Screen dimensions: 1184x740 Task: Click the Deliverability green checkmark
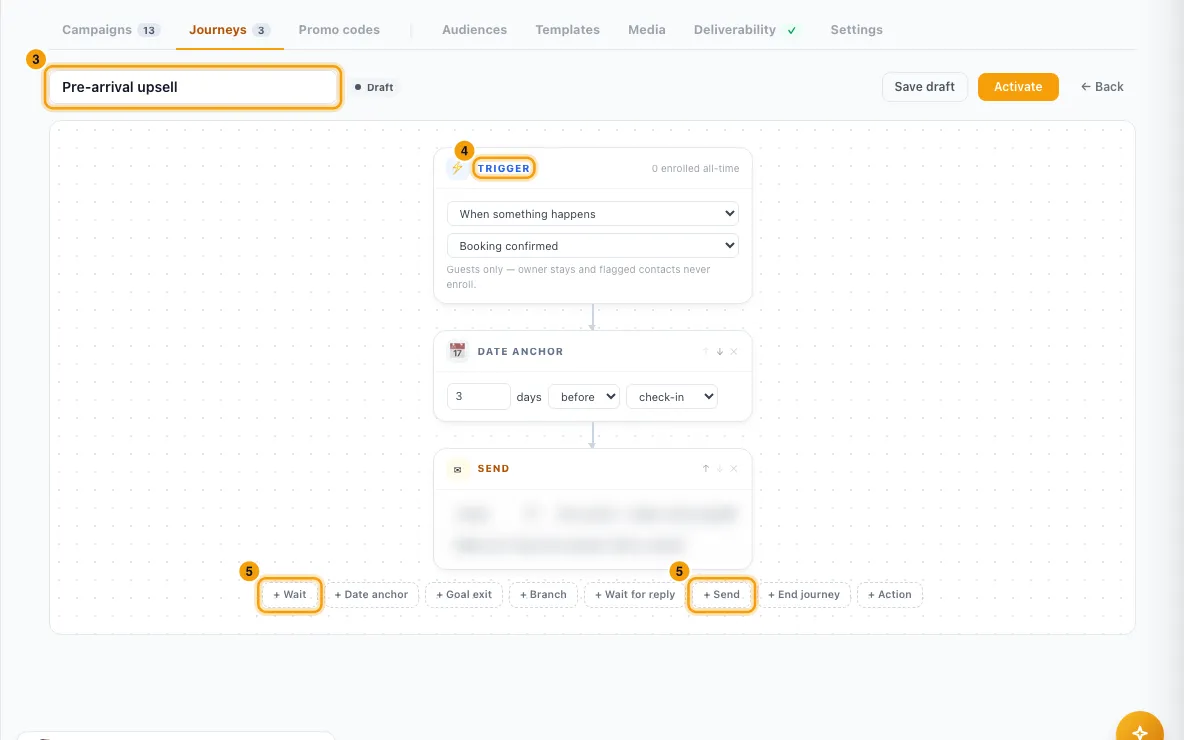[791, 30]
